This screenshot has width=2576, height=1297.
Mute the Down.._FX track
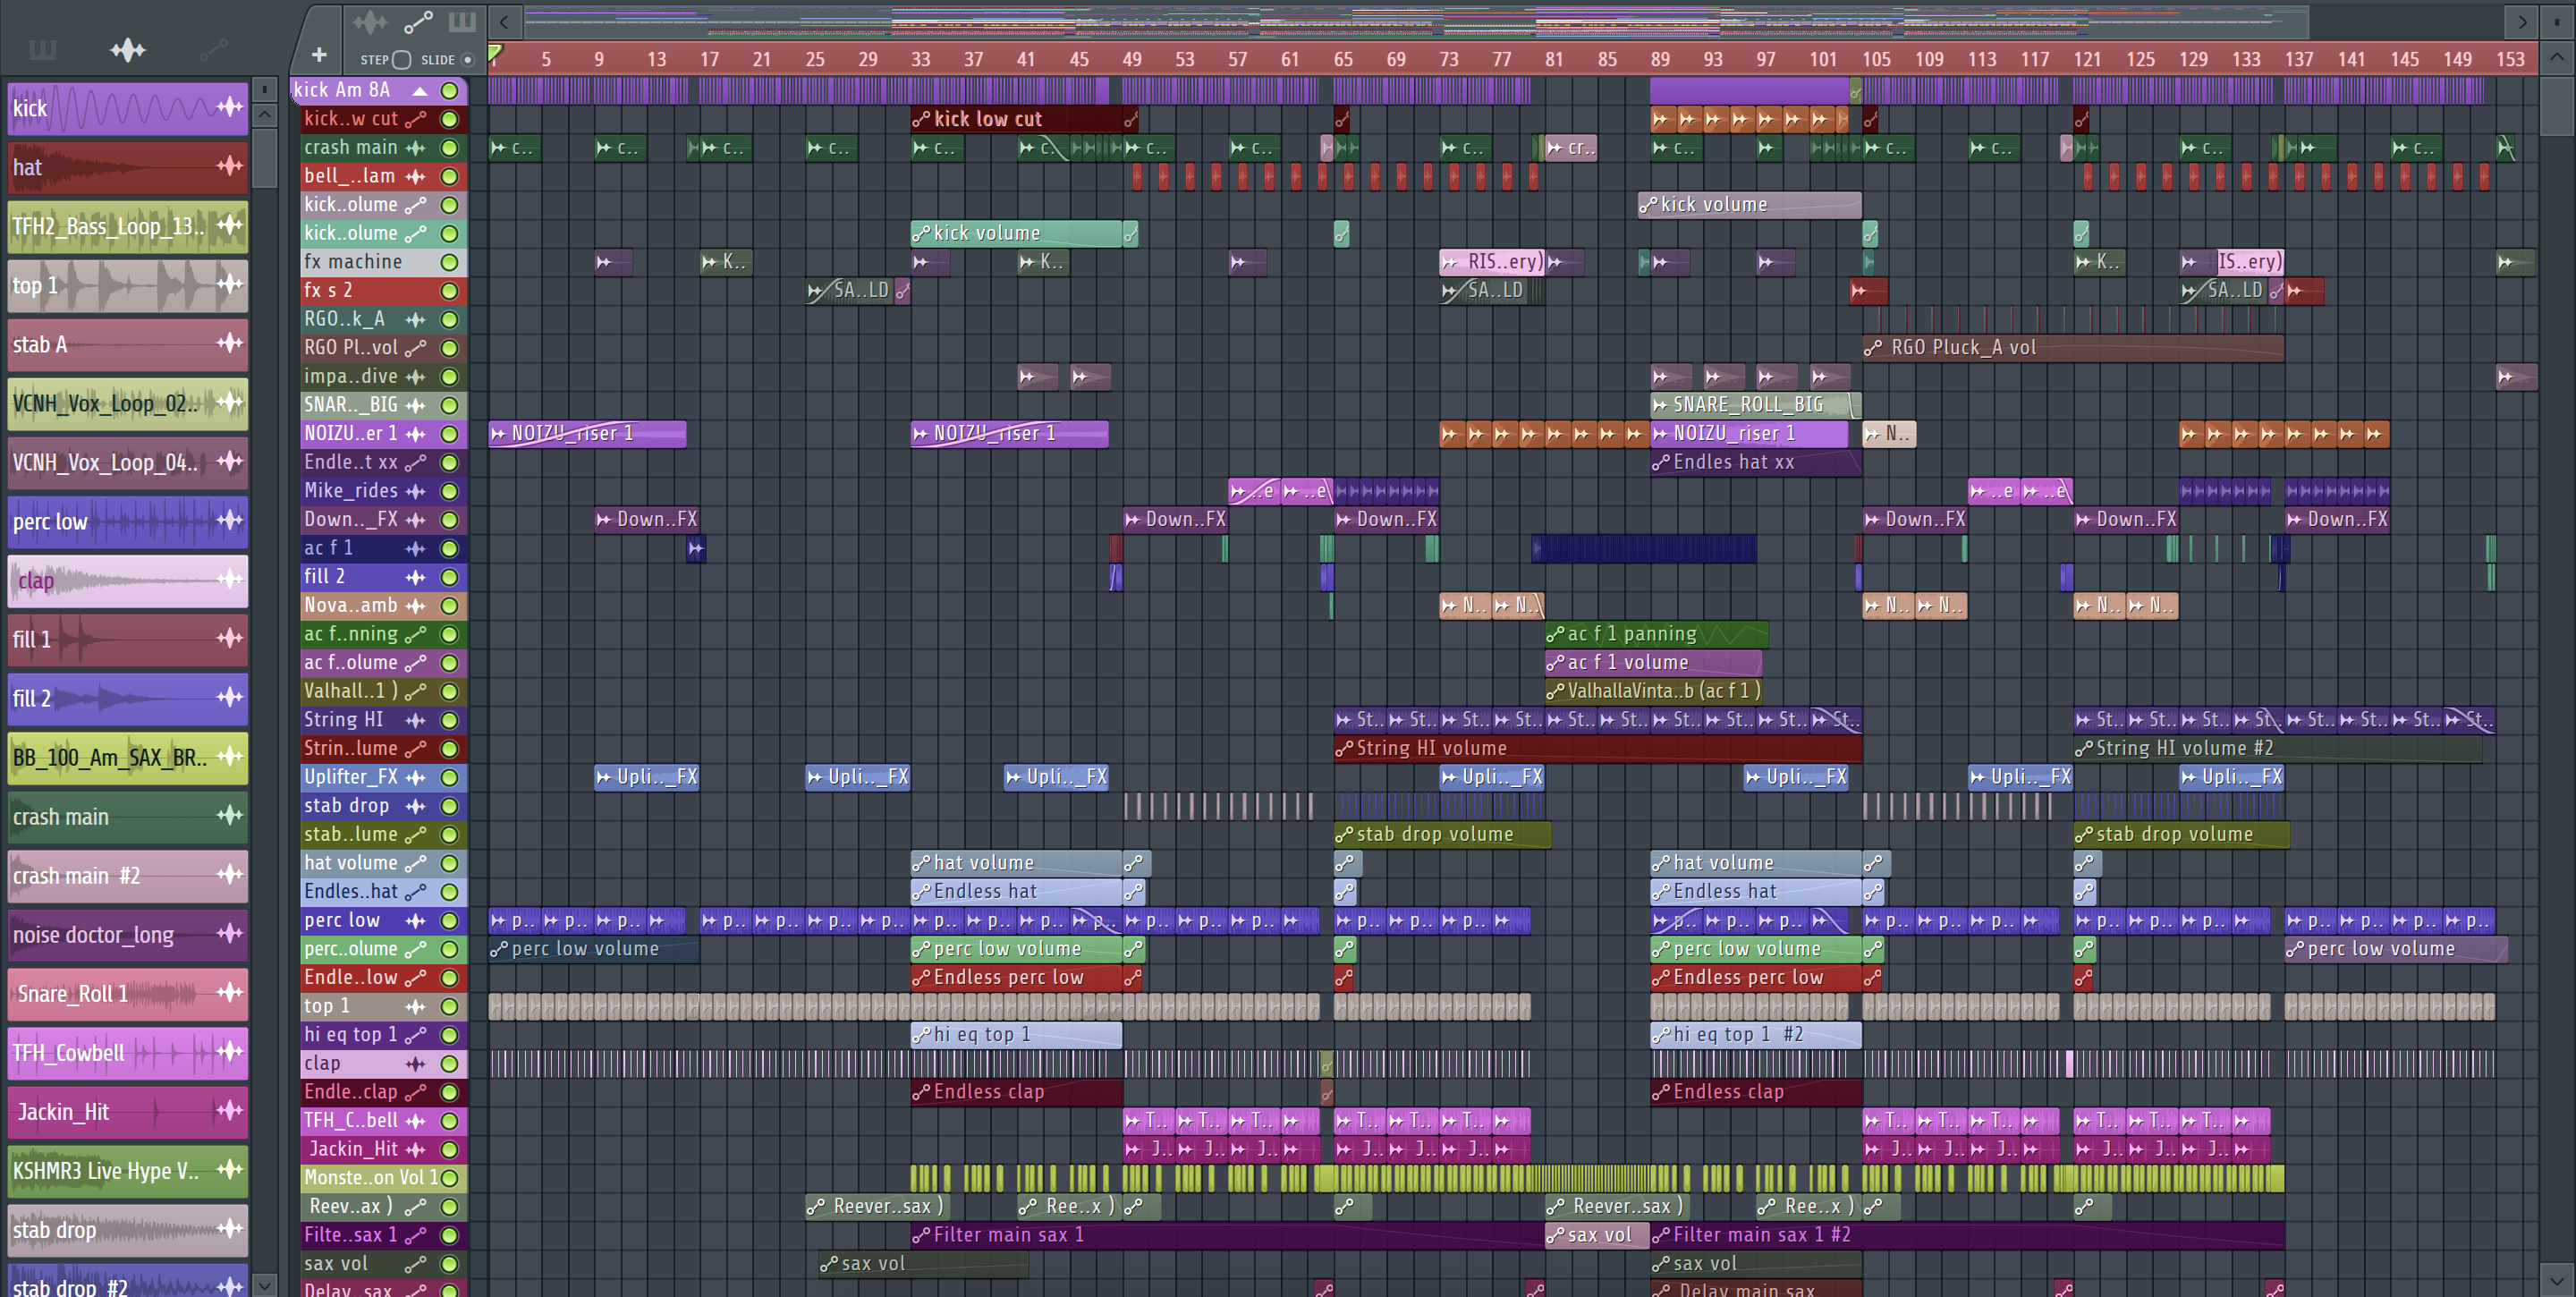pos(450,520)
